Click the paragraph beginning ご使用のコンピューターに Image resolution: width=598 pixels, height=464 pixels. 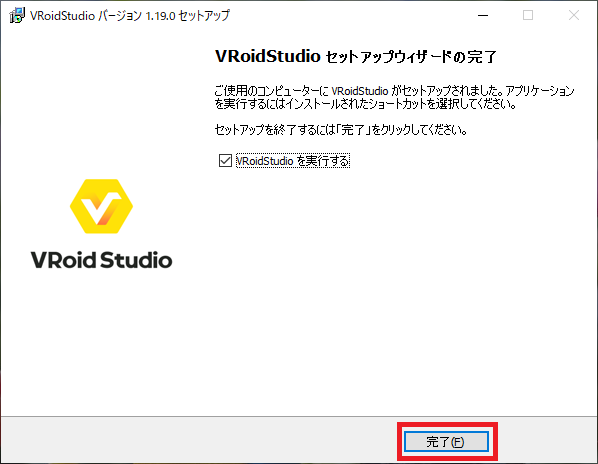coord(394,97)
